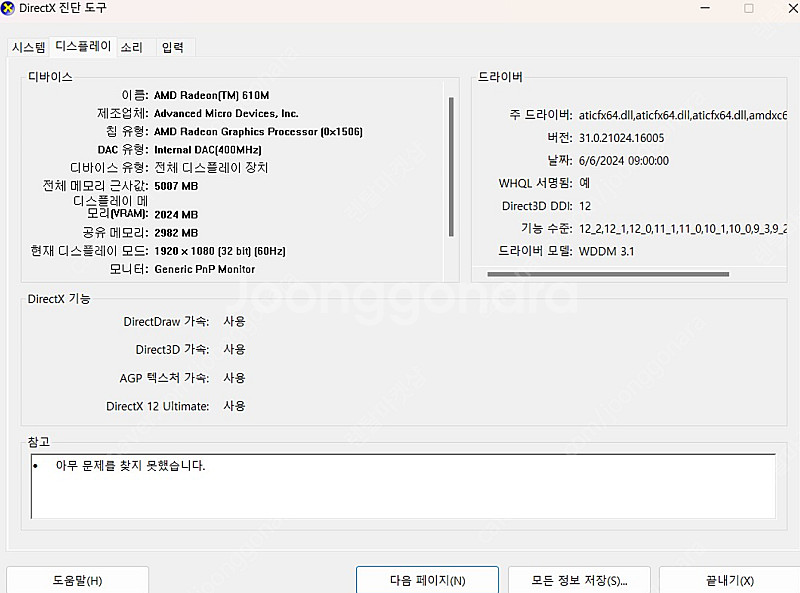Click VRAM value 2024 MB
This screenshot has width=800, height=593.
(x=176, y=215)
